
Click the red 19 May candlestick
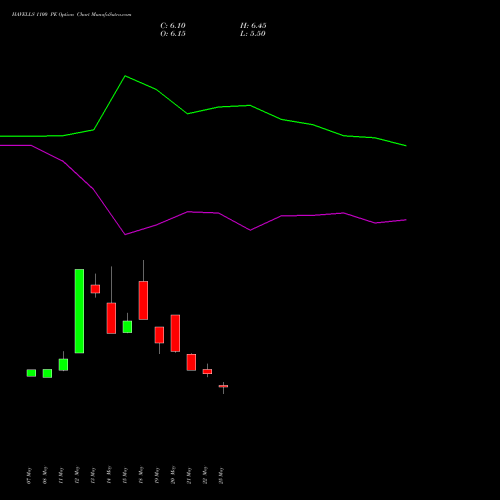[x=159, y=335]
